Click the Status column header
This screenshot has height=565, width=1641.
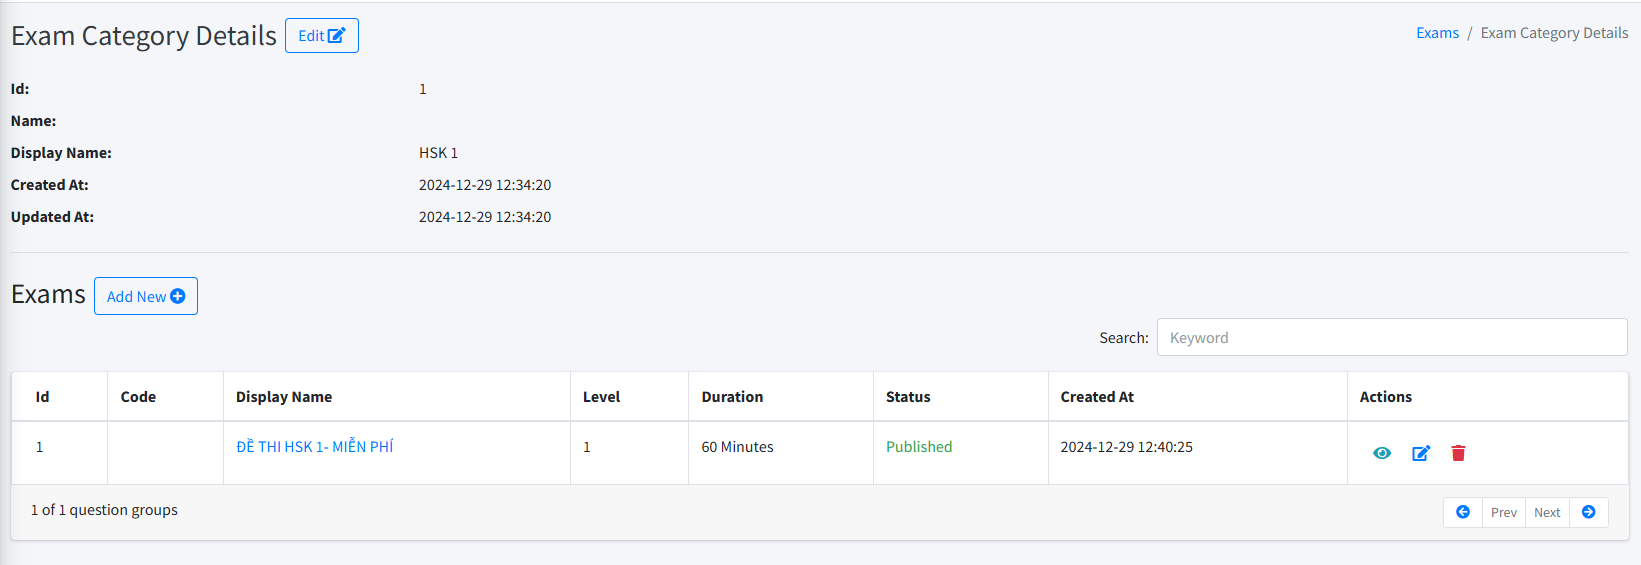908,397
